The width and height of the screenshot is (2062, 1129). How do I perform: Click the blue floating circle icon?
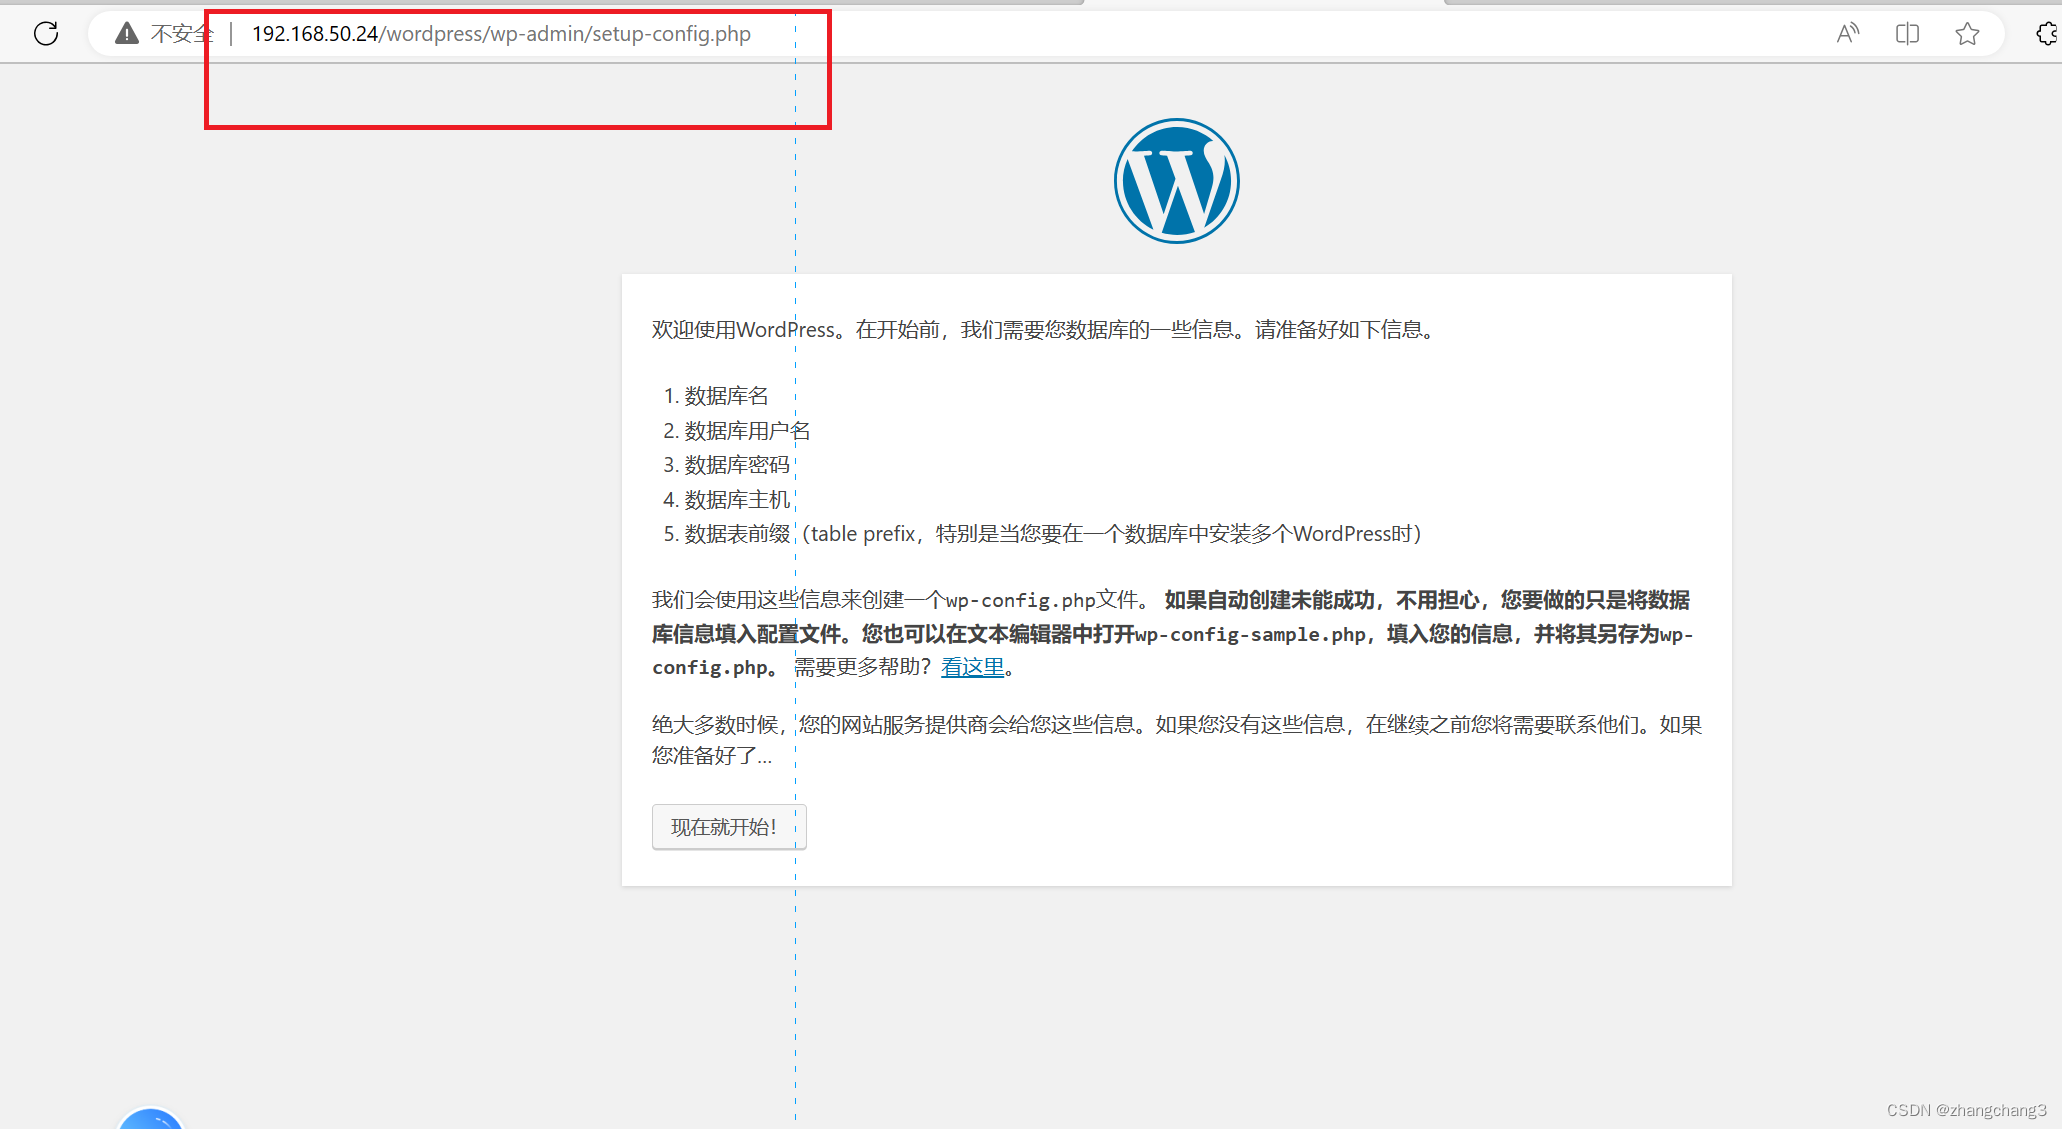click(x=151, y=1118)
